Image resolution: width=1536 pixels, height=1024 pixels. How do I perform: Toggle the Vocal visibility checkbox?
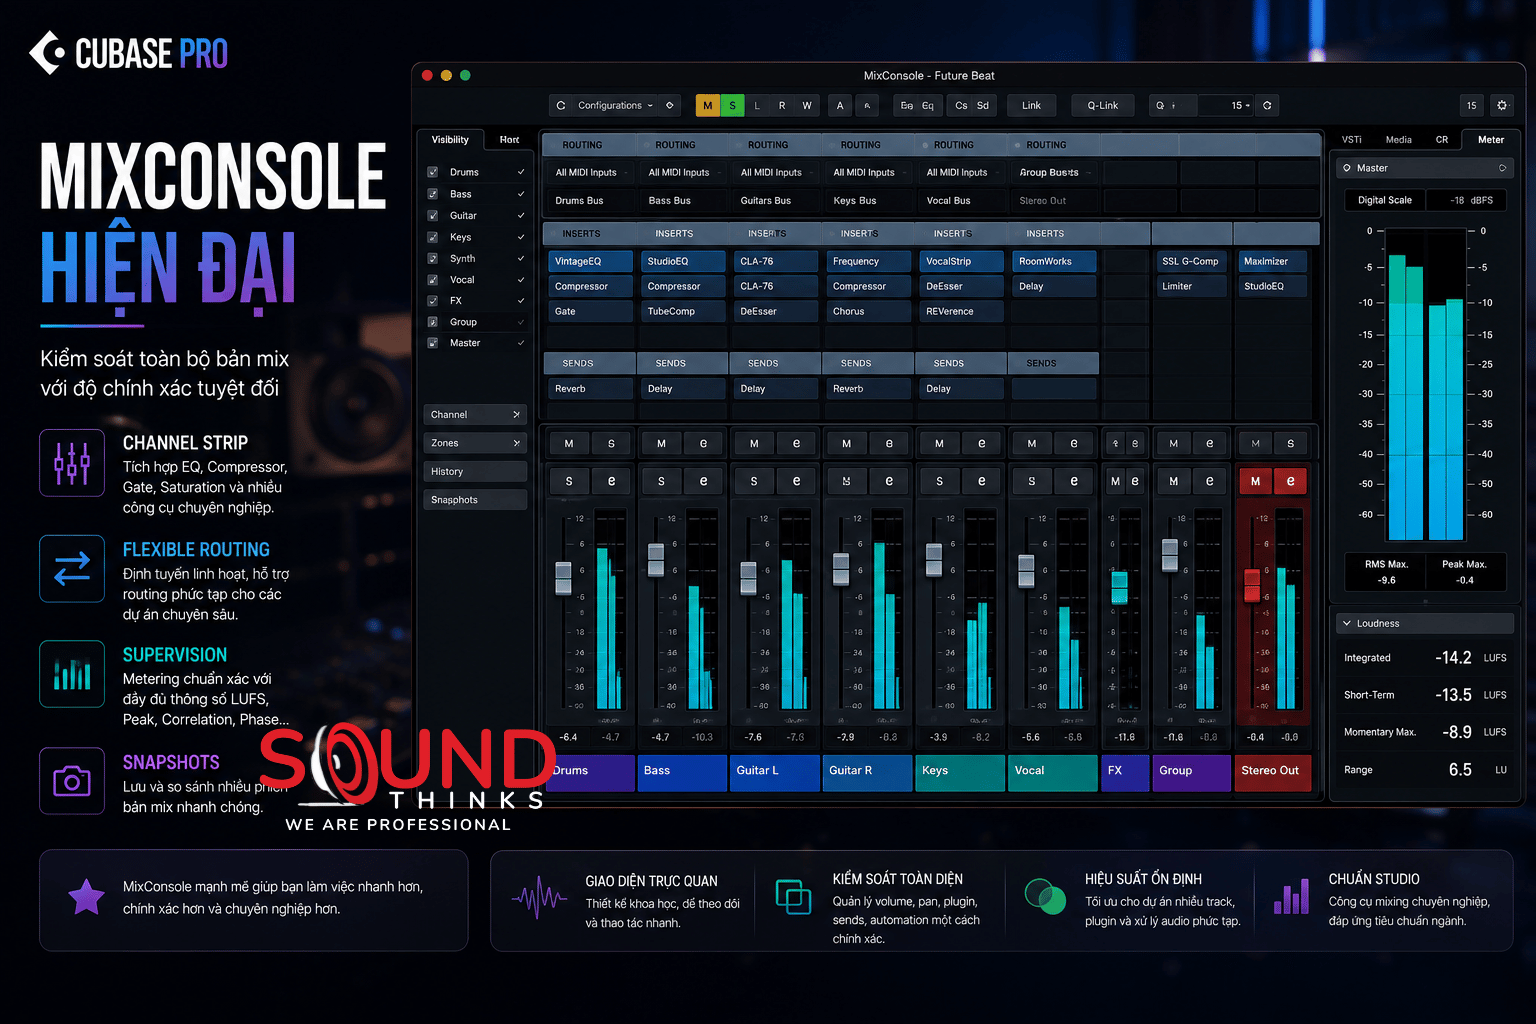pos(433,280)
